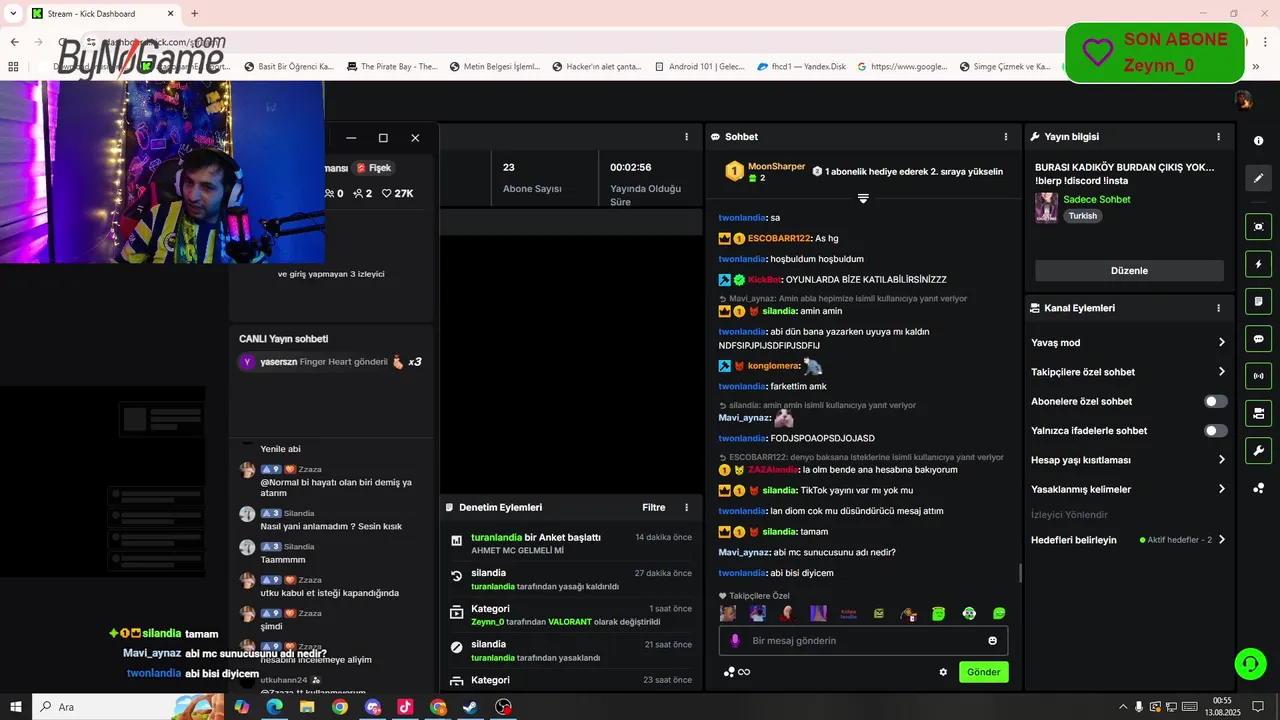
Task: Open Yayın bilgisi panel three-dot menu
Action: [1218, 137]
